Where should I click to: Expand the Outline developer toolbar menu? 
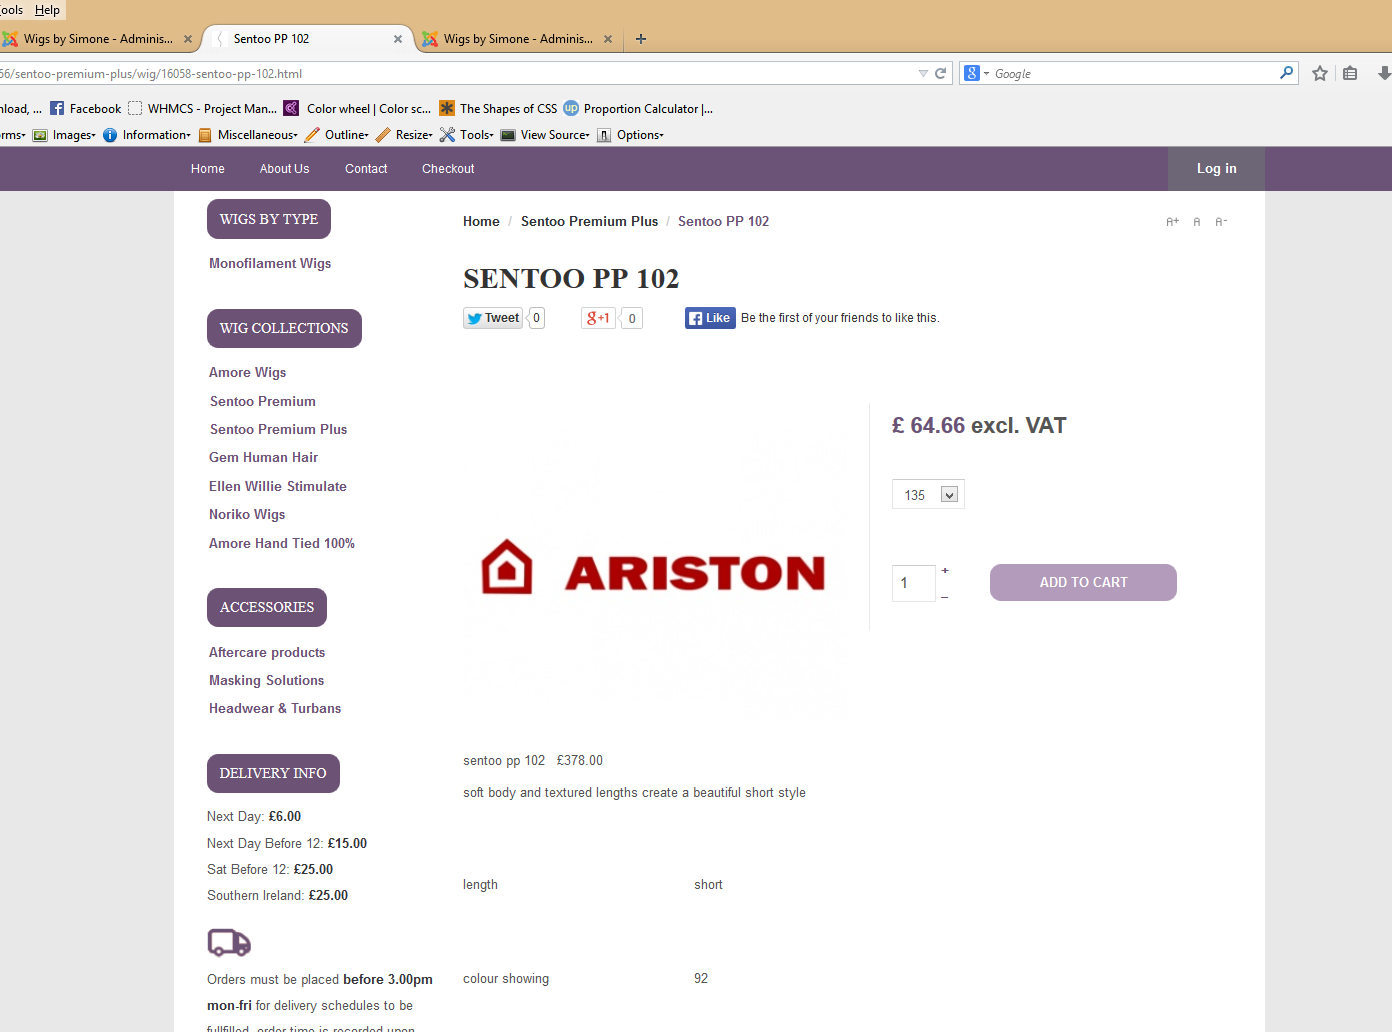coord(337,135)
